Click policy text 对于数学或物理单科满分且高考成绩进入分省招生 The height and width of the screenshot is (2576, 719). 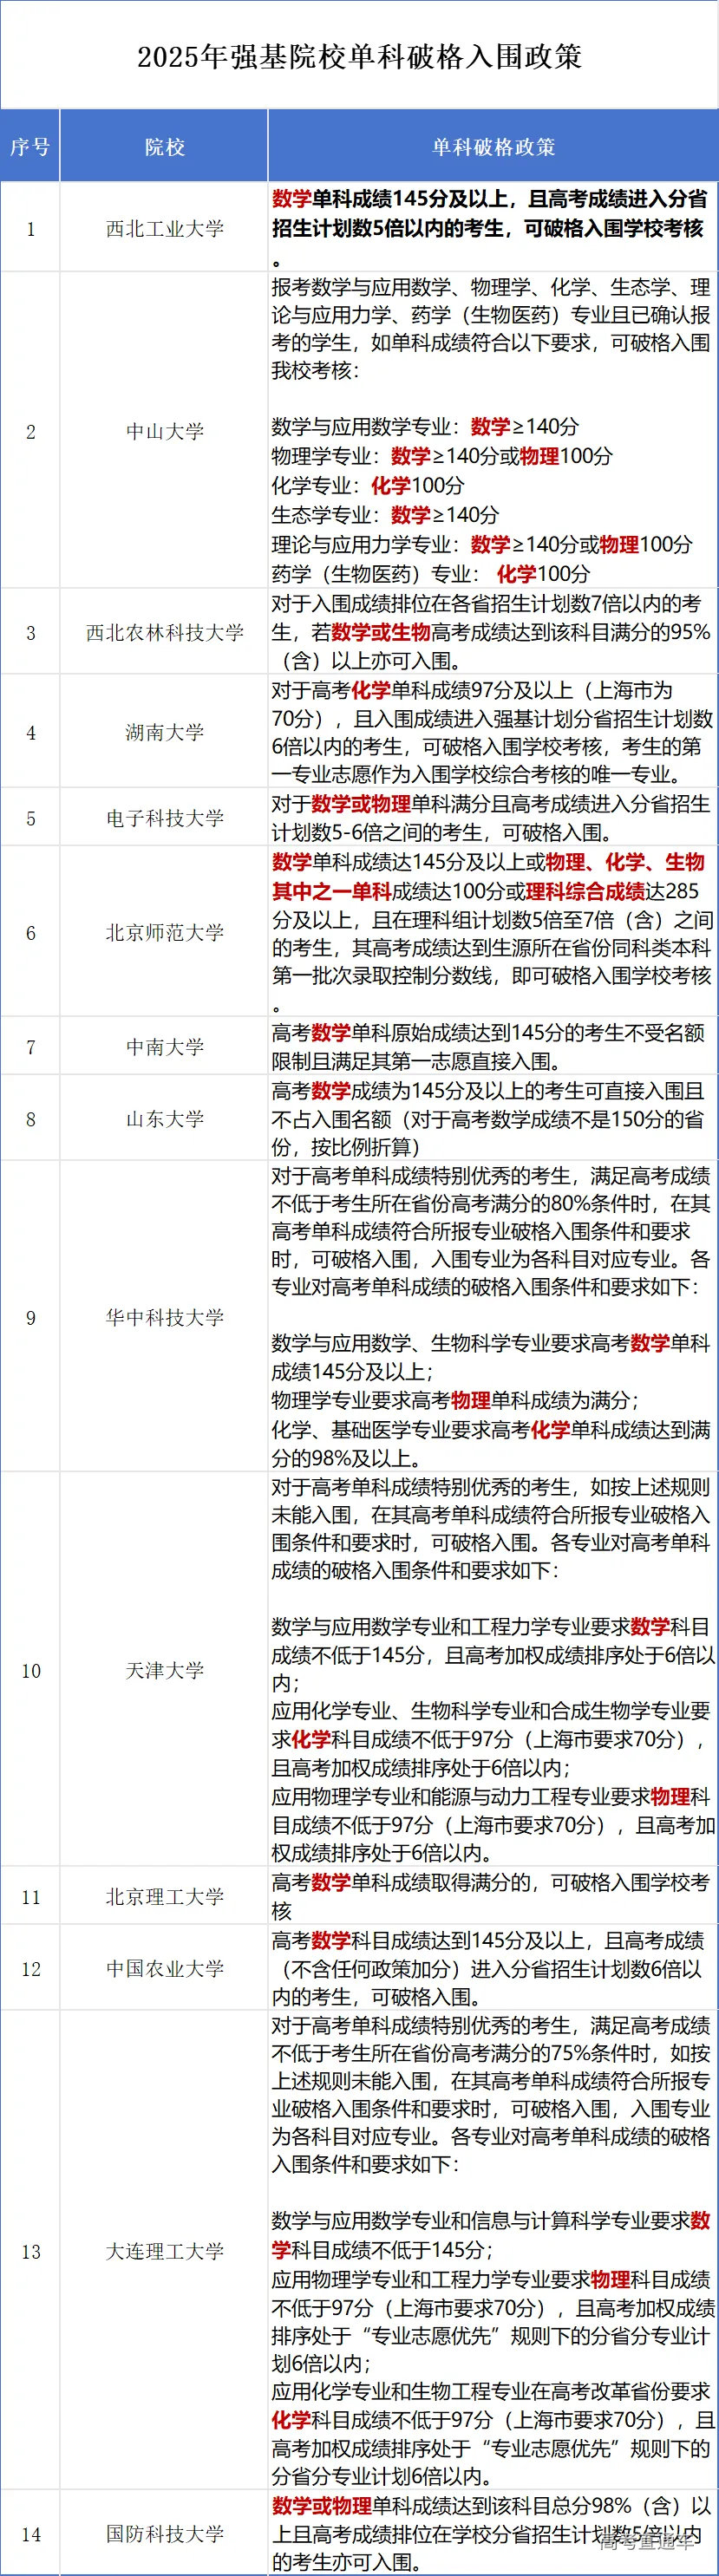coord(490,804)
